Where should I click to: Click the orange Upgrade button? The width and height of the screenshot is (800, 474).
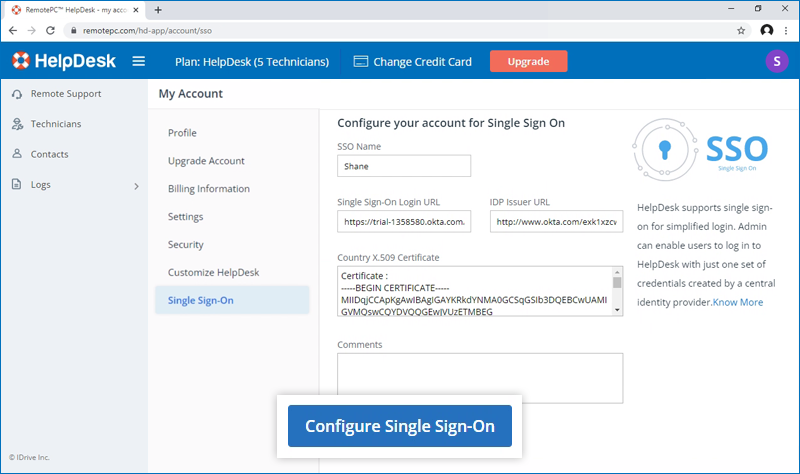click(528, 61)
